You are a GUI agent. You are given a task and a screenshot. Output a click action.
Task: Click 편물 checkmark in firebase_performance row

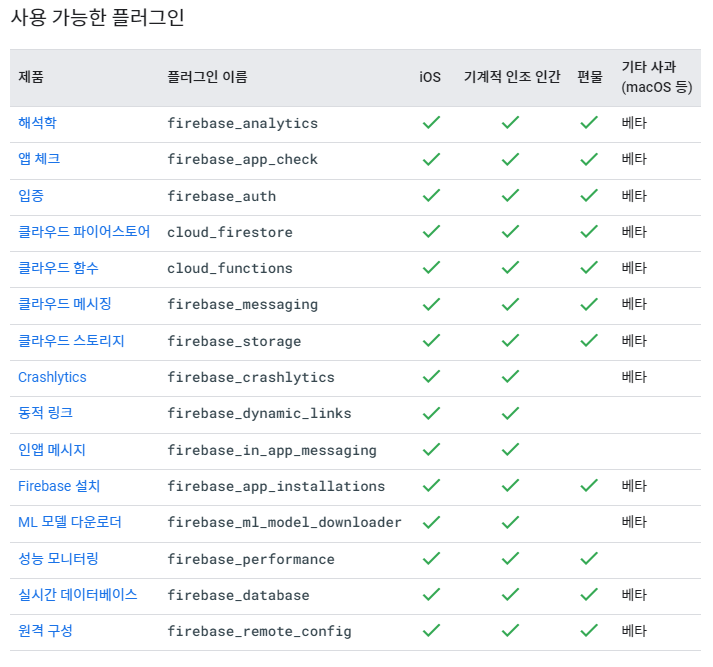point(589,558)
